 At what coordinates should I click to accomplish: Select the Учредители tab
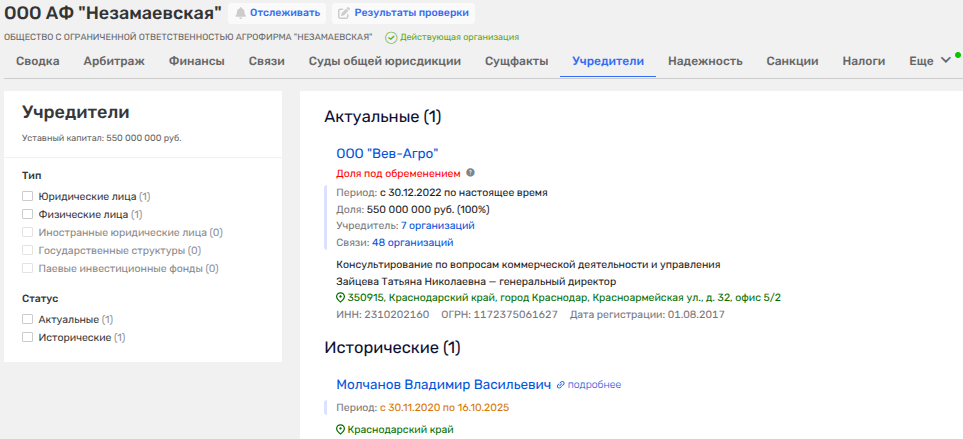tap(608, 61)
